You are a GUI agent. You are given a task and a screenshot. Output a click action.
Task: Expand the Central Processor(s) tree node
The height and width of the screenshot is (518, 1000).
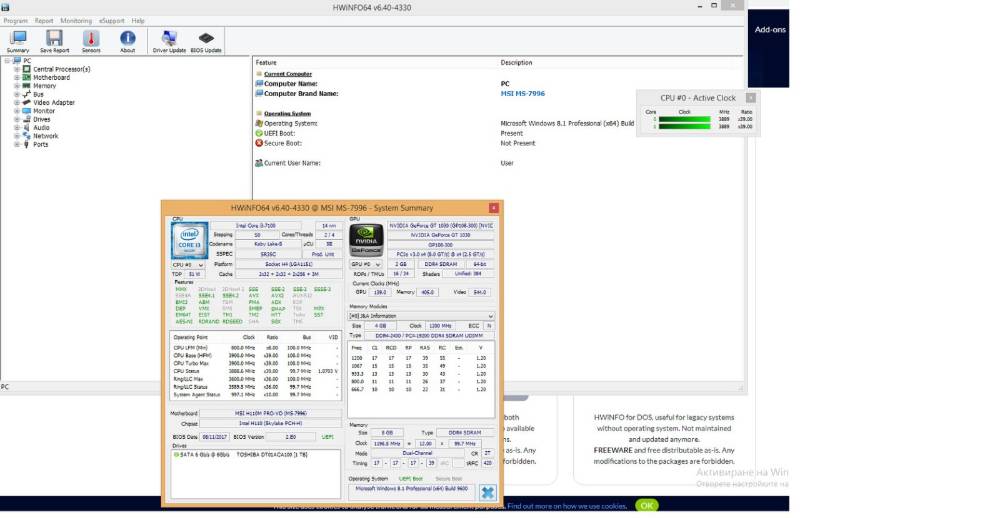pyautogui.click(x=17, y=69)
